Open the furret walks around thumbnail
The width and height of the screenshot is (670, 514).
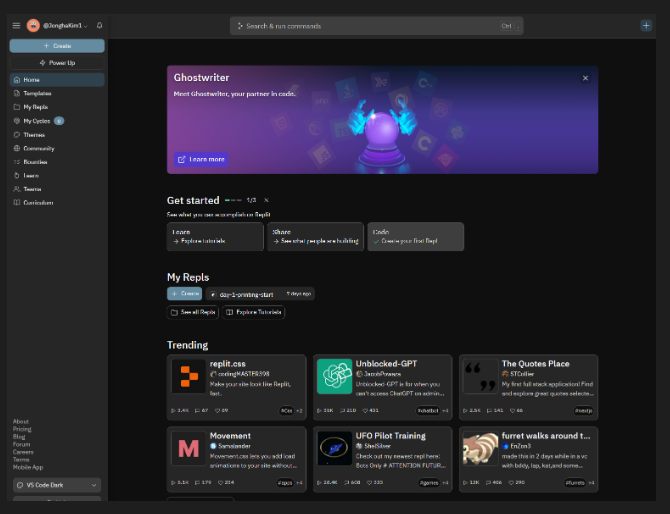click(x=481, y=448)
